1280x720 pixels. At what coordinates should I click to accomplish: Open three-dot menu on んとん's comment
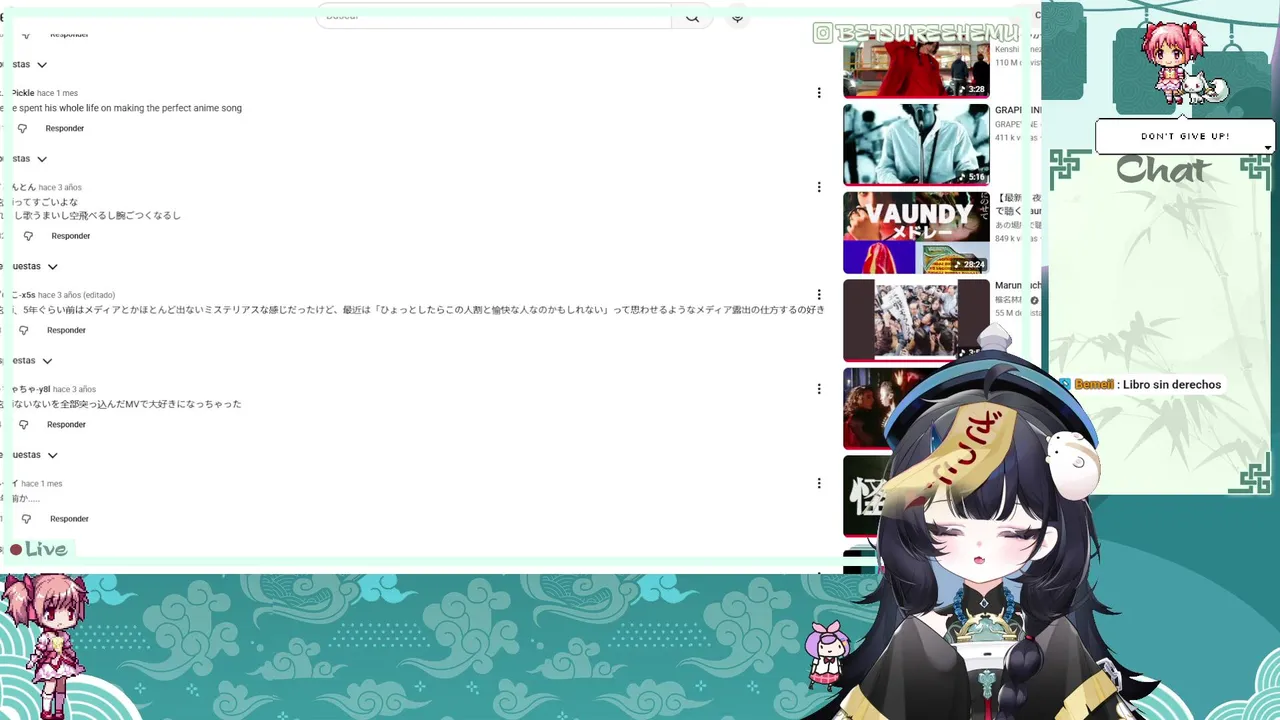click(x=819, y=187)
